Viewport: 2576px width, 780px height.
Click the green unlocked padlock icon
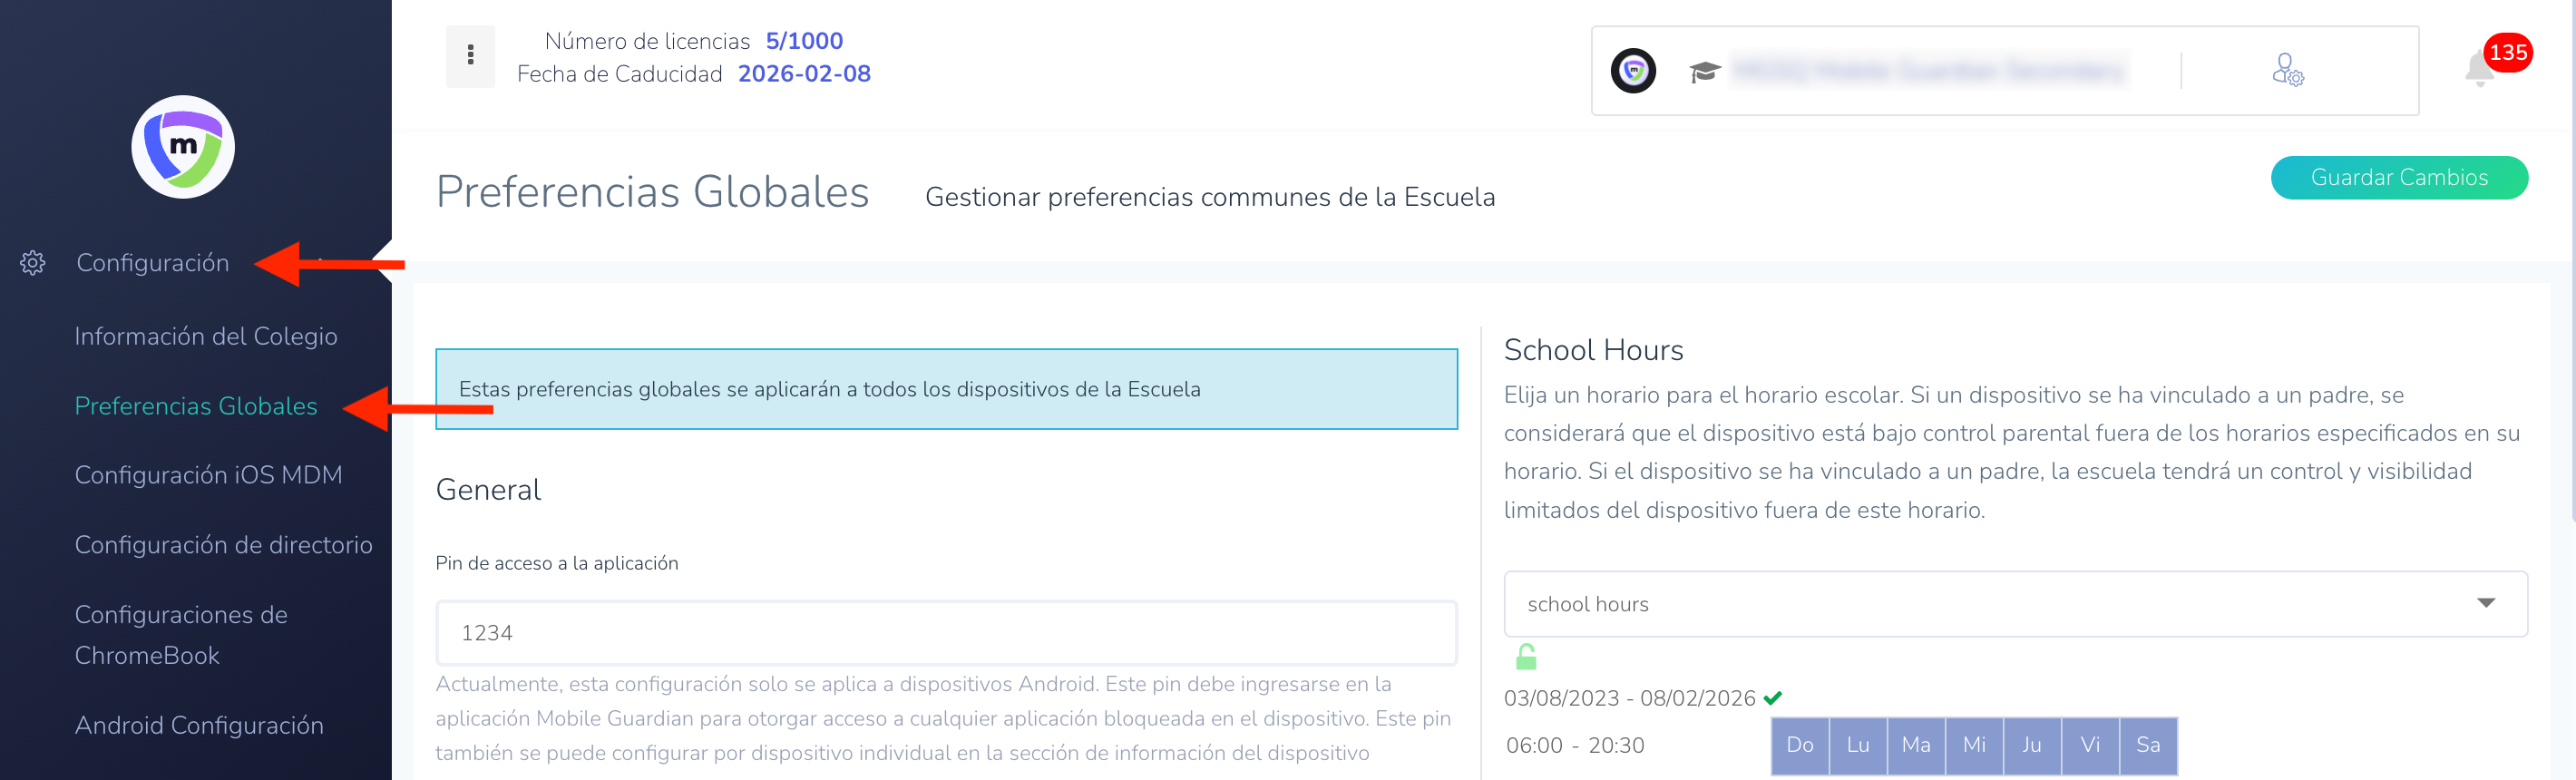[x=1526, y=657]
